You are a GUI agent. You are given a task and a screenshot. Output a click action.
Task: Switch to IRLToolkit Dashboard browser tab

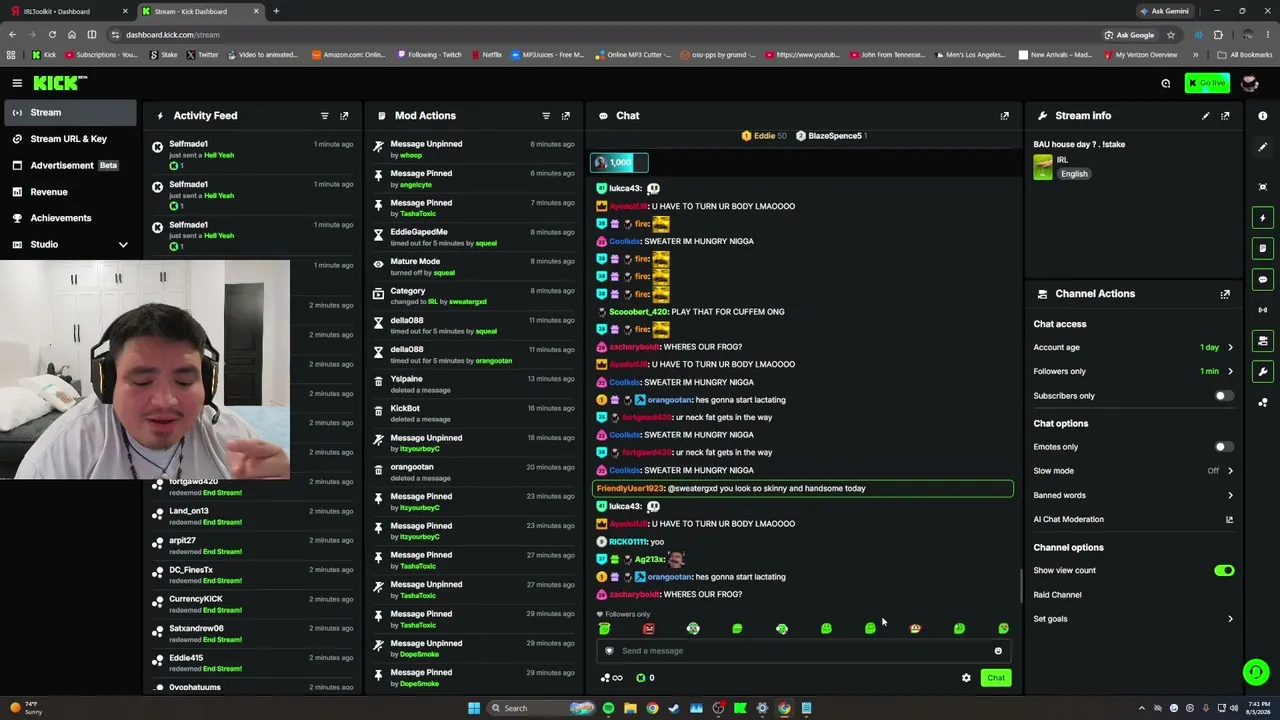[x=68, y=11]
